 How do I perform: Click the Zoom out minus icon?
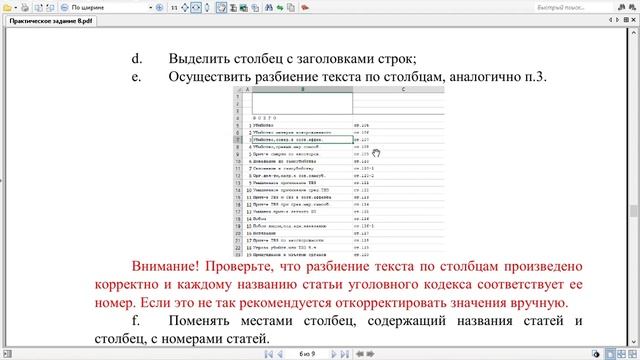[64, 7]
